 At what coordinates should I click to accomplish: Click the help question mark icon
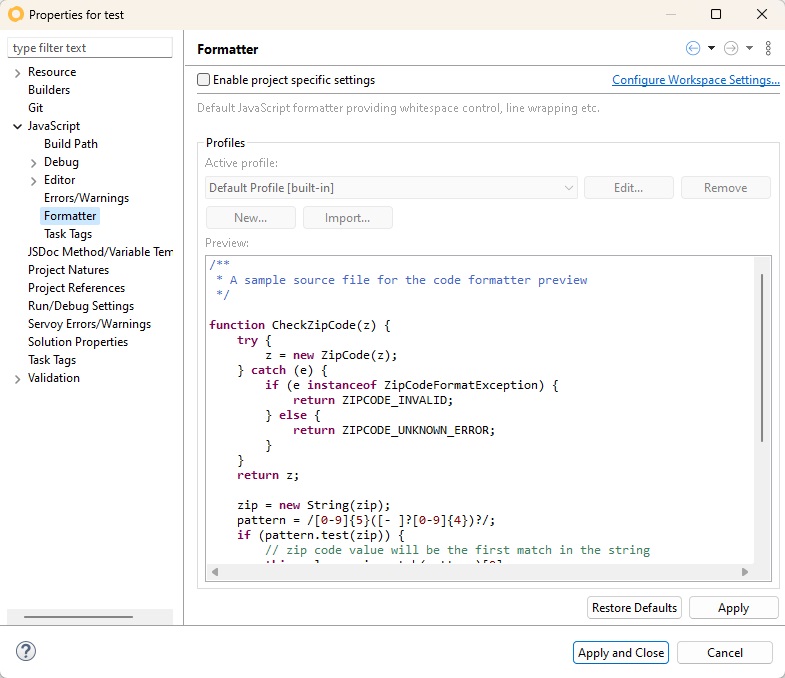26,652
